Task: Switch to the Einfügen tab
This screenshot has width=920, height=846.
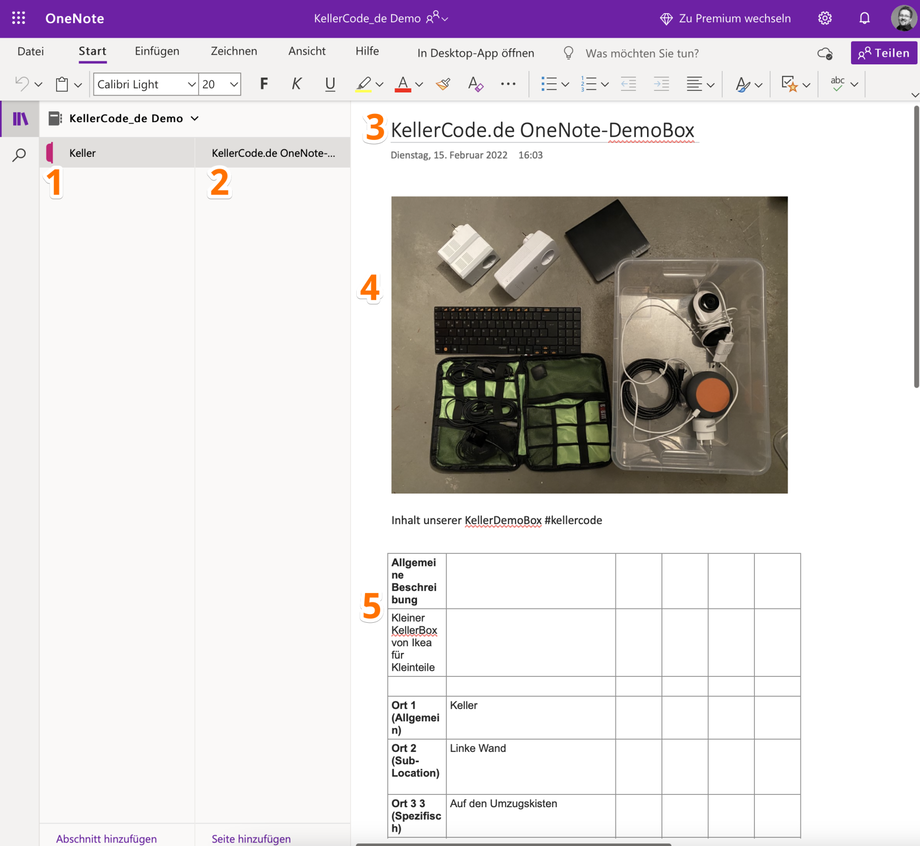Action: (x=157, y=52)
